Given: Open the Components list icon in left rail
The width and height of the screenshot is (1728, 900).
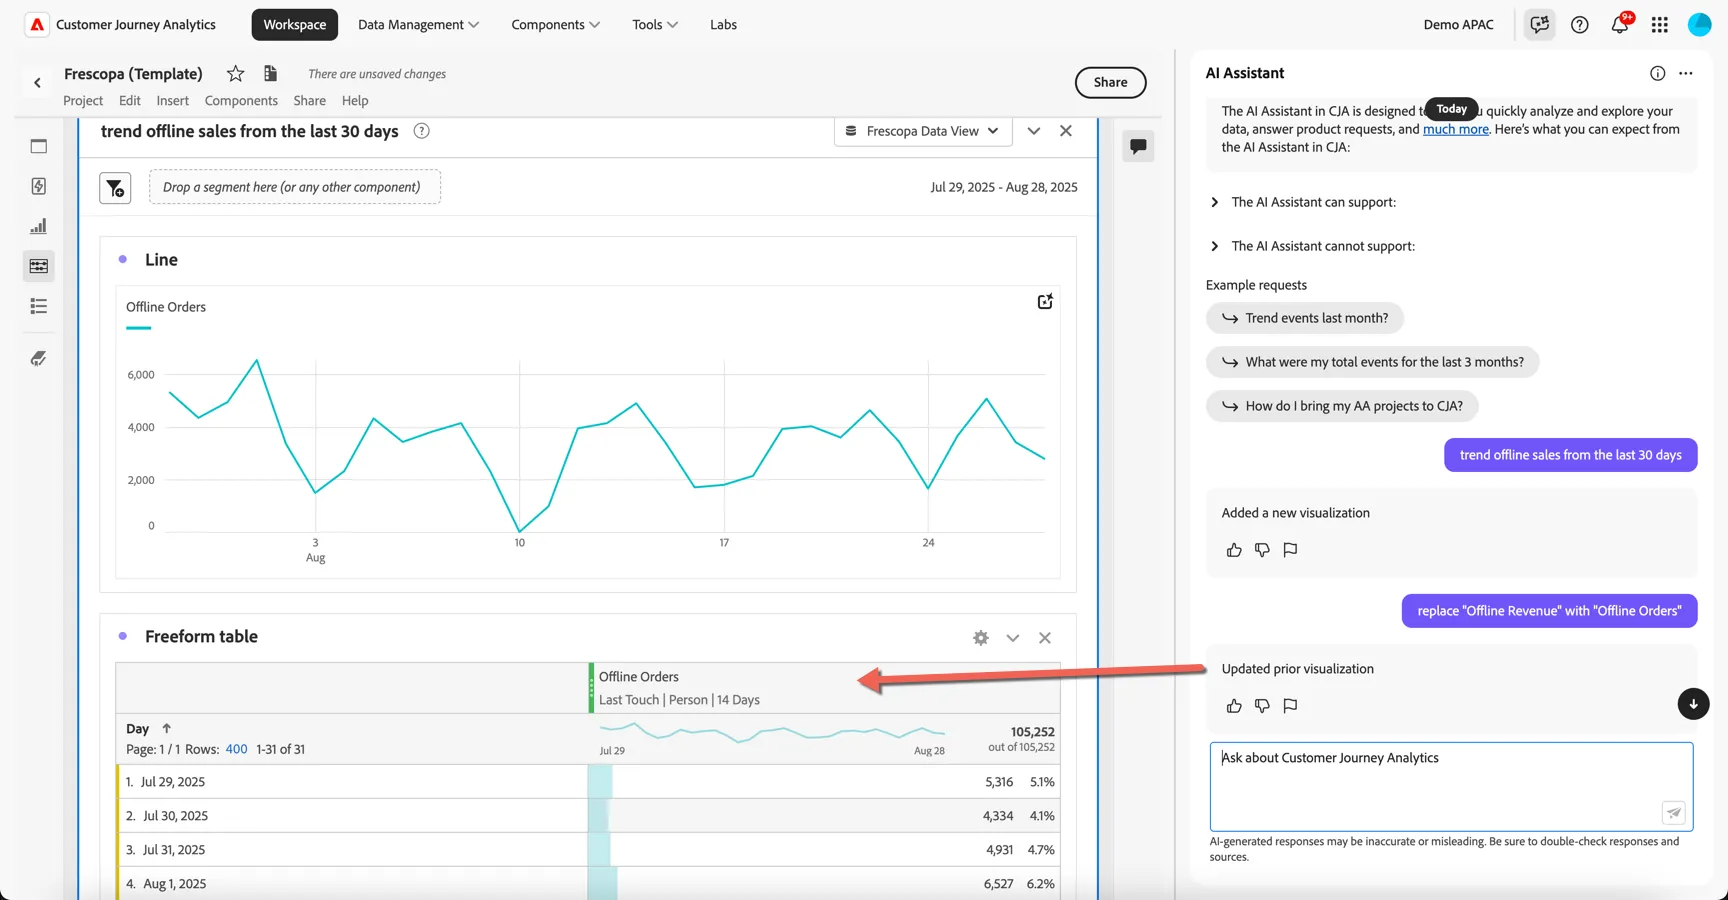Looking at the screenshot, I should (39, 306).
